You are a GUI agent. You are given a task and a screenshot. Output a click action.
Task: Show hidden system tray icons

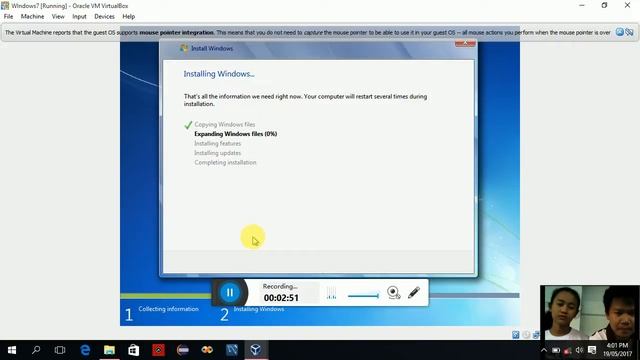tap(544, 350)
